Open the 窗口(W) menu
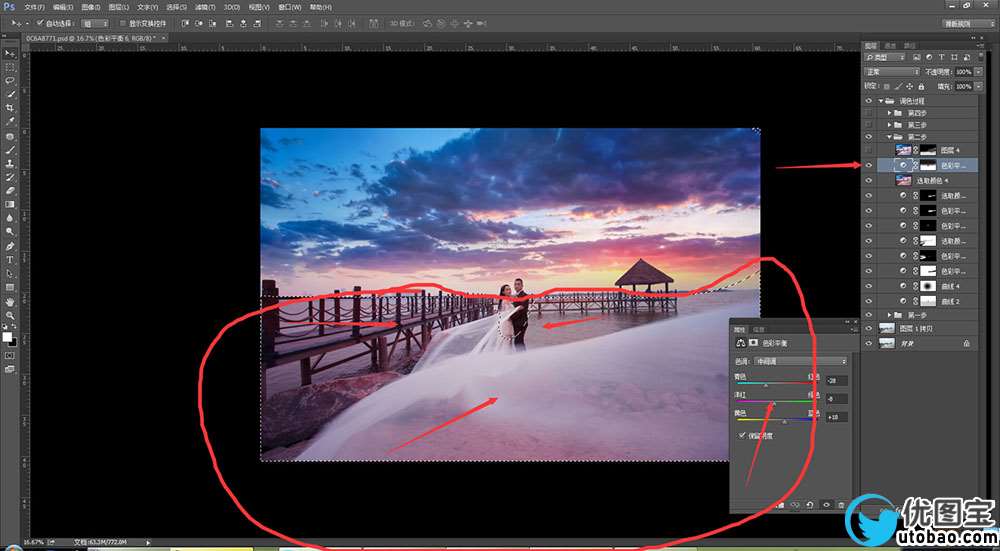The height and width of the screenshot is (551, 1000). pyautogui.click(x=290, y=7)
